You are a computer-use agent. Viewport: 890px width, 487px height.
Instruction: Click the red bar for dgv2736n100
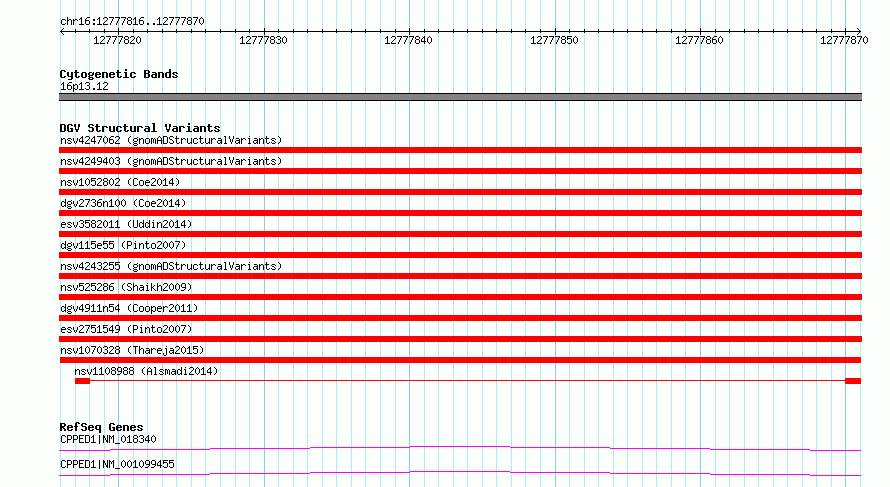click(x=460, y=213)
